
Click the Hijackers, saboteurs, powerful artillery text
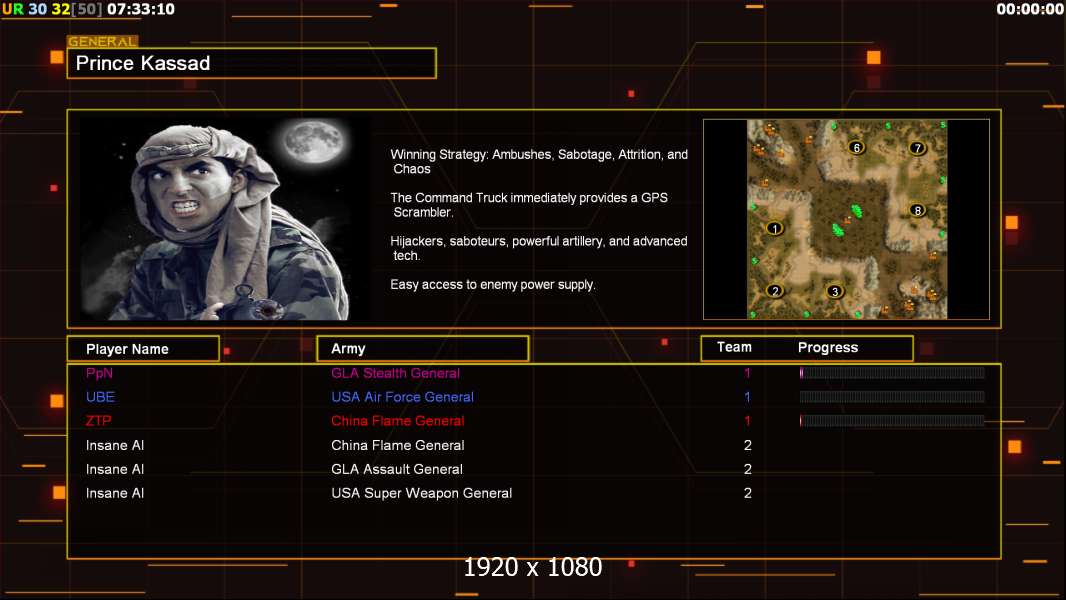(539, 248)
